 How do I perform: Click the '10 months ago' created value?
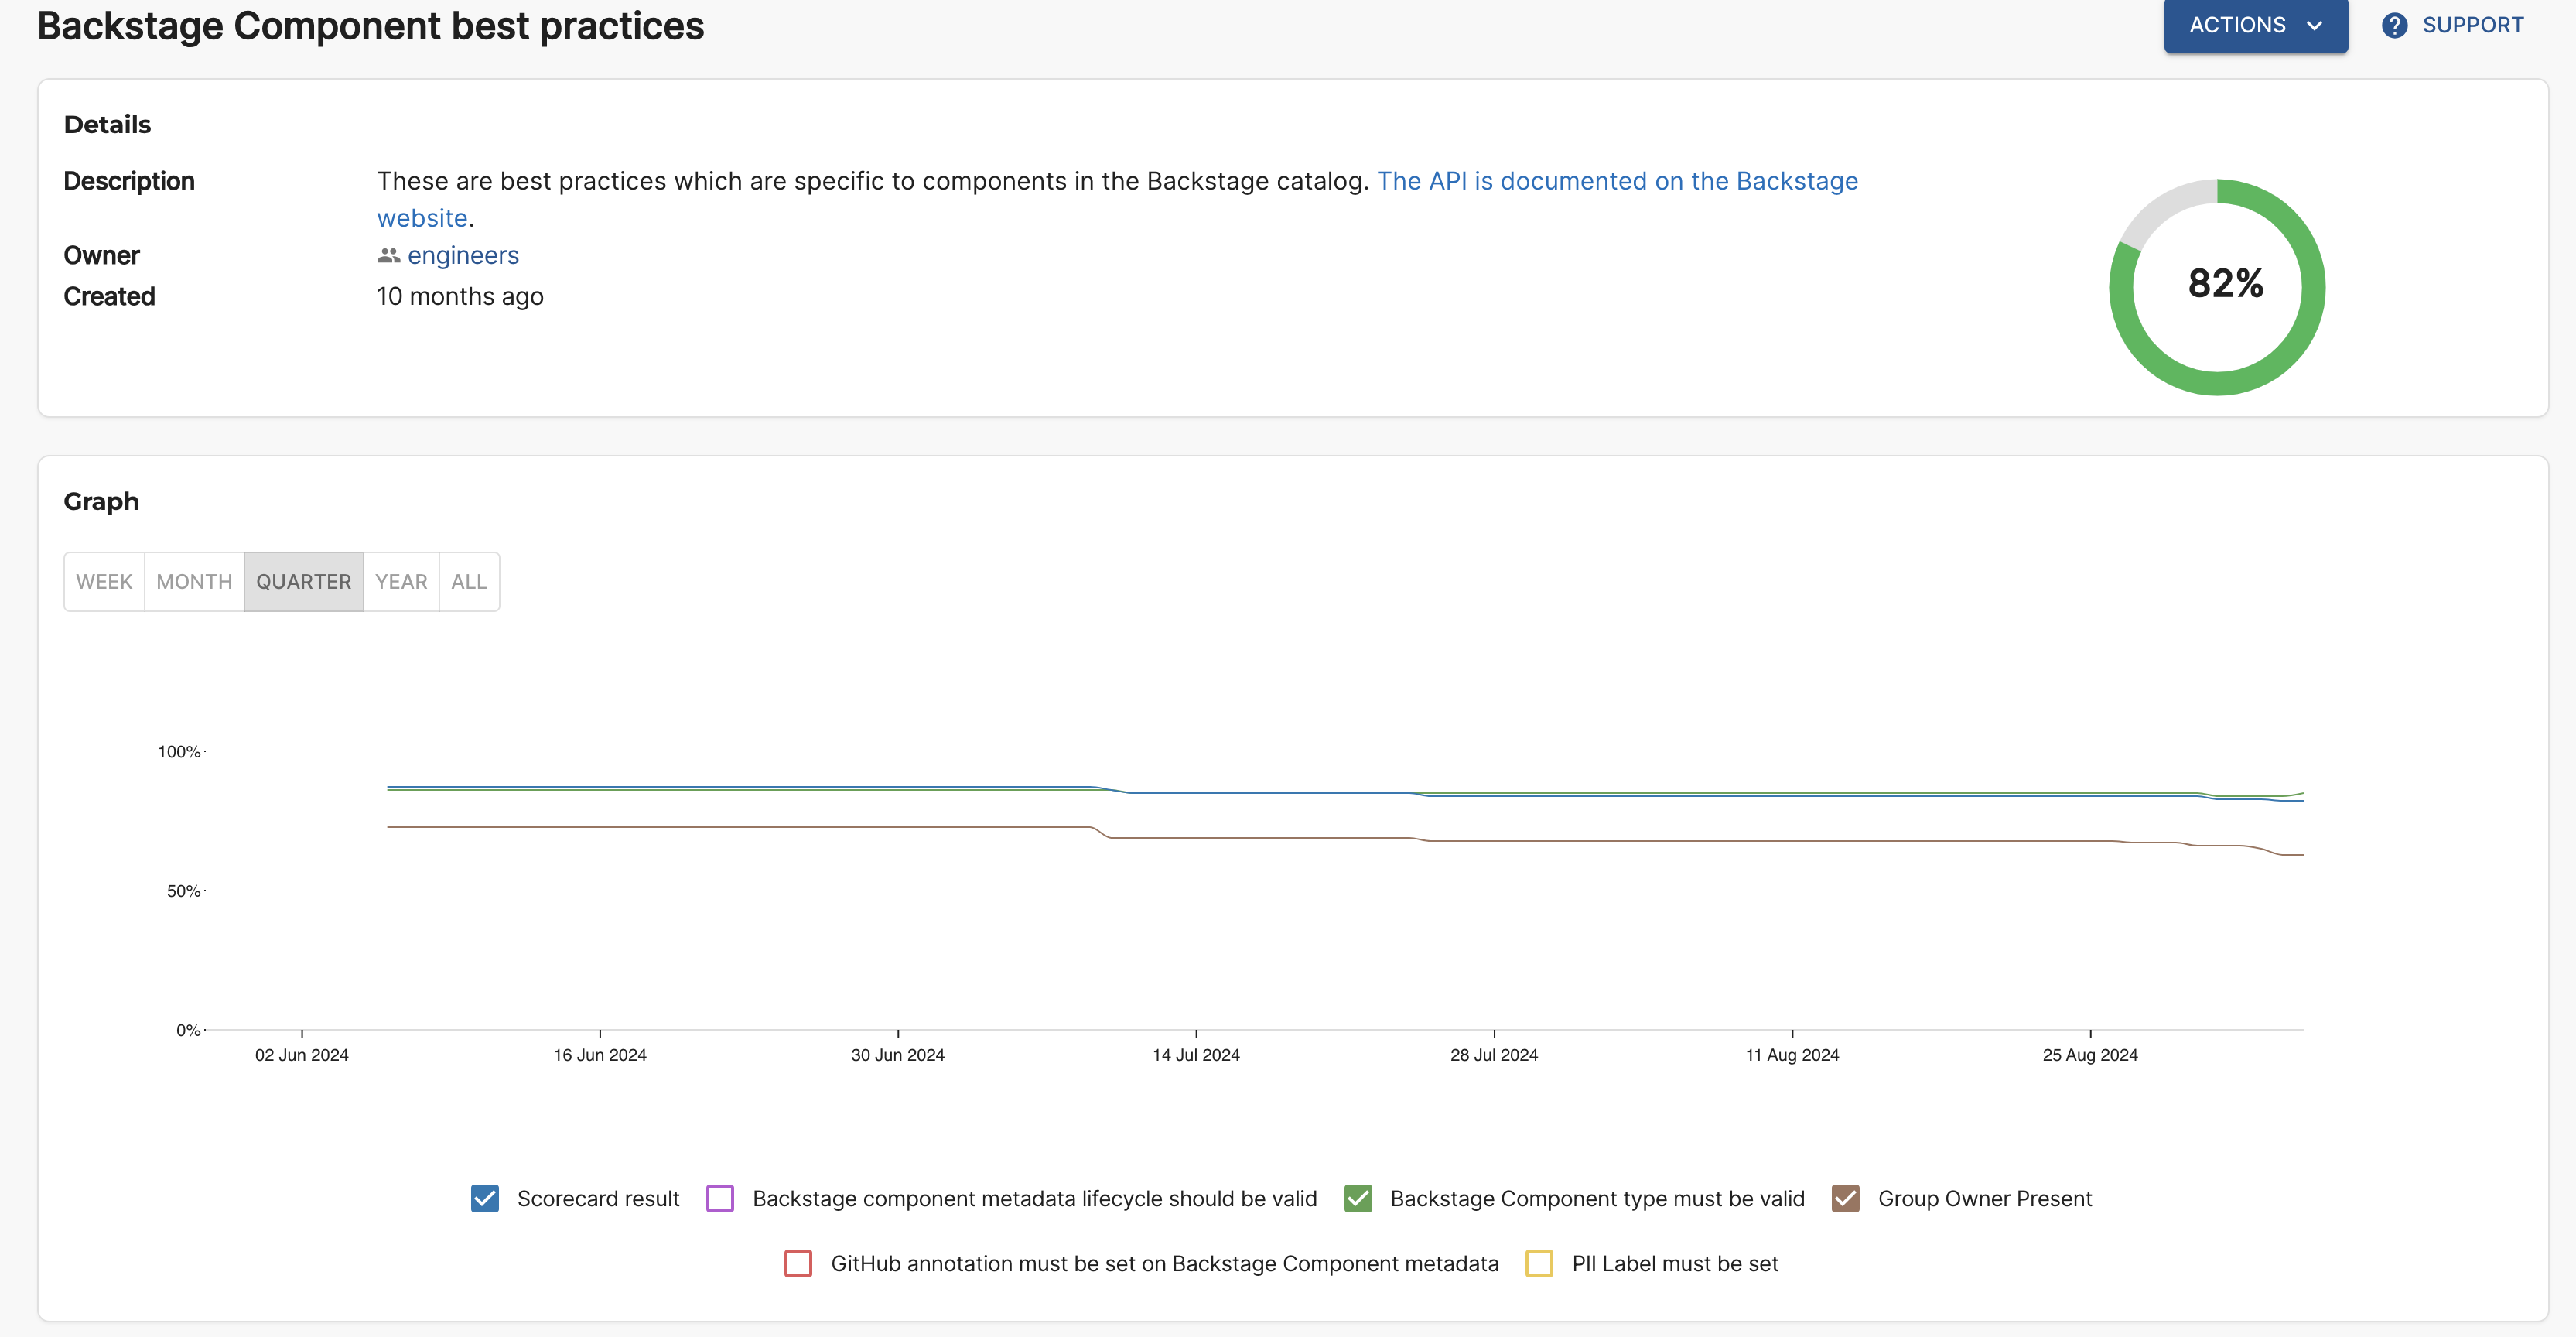tap(460, 296)
